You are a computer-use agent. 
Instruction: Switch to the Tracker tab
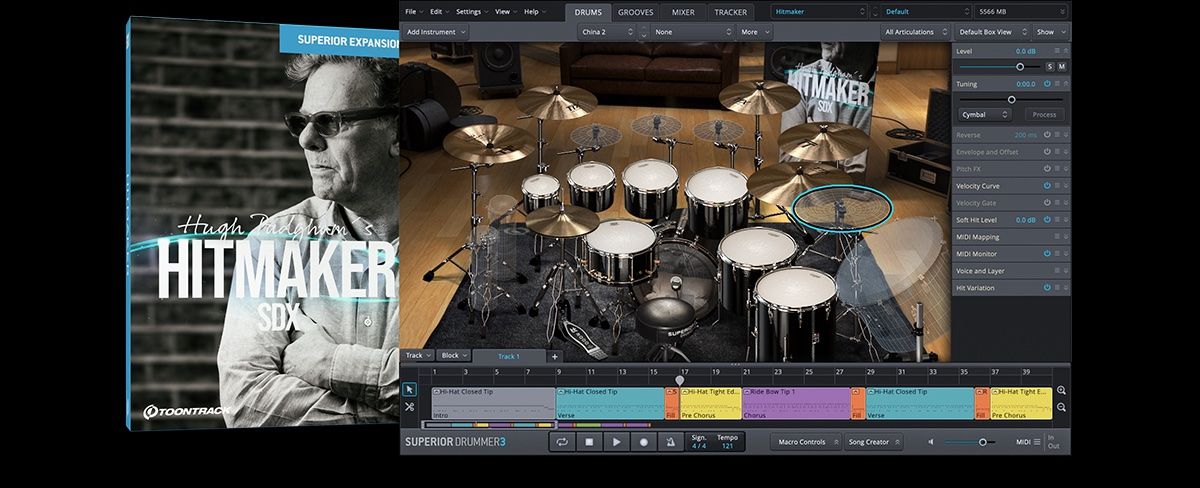(730, 12)
